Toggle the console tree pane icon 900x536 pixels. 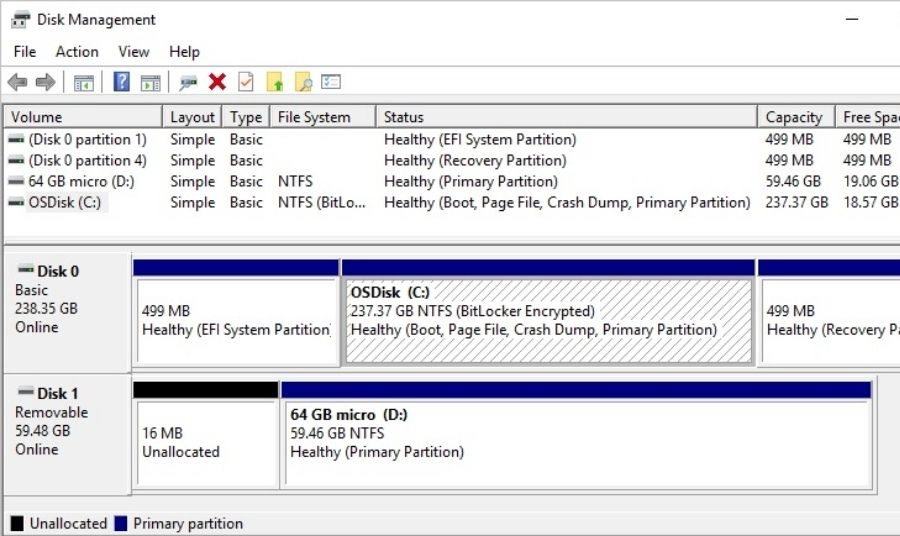pyautogui.click(x=84, y=83)
